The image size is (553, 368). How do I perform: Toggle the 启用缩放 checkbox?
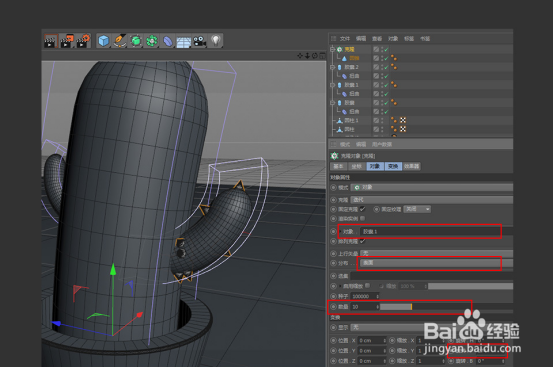(x=368, y=285)
